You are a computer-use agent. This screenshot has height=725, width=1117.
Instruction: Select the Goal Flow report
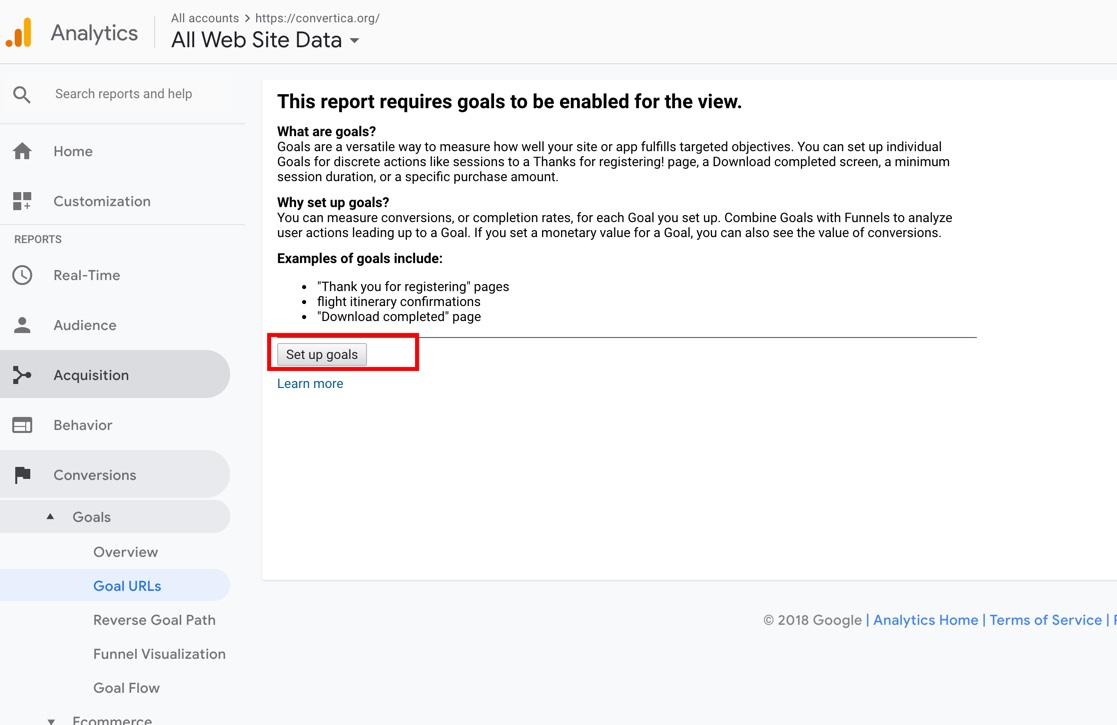(126, 688)
